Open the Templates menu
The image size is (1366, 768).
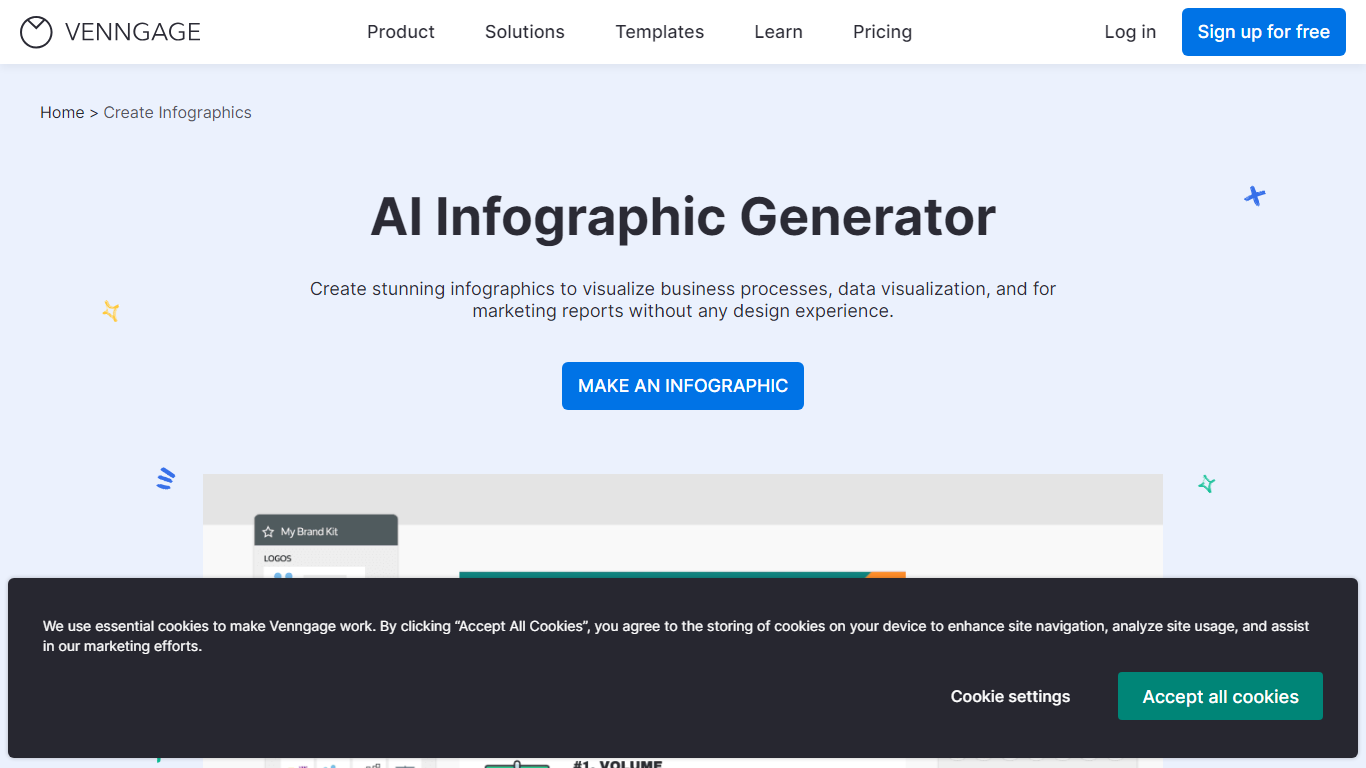click(x=659, y=32)
